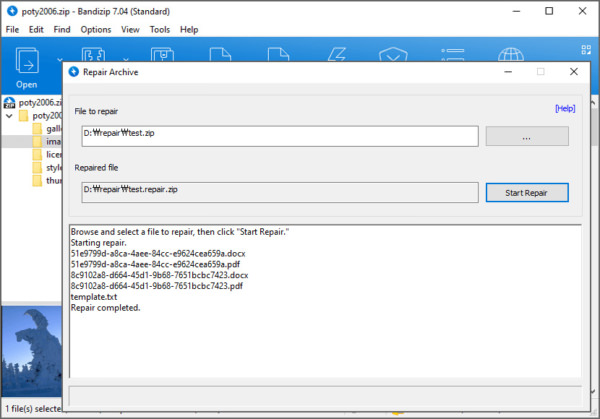
Task: Select the poty2006.zip archive root in tree
Action: click(30, 102)
